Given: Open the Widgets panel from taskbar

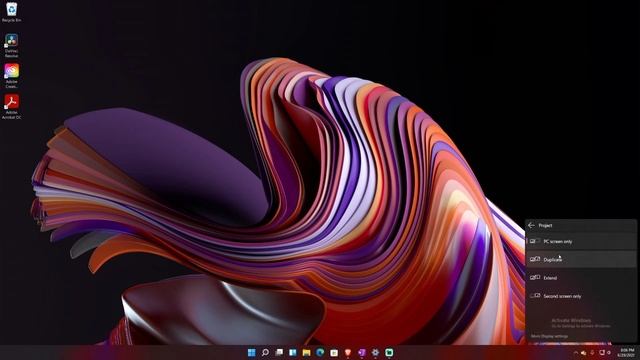Looking at the screenshot, I should click(293, 352).
